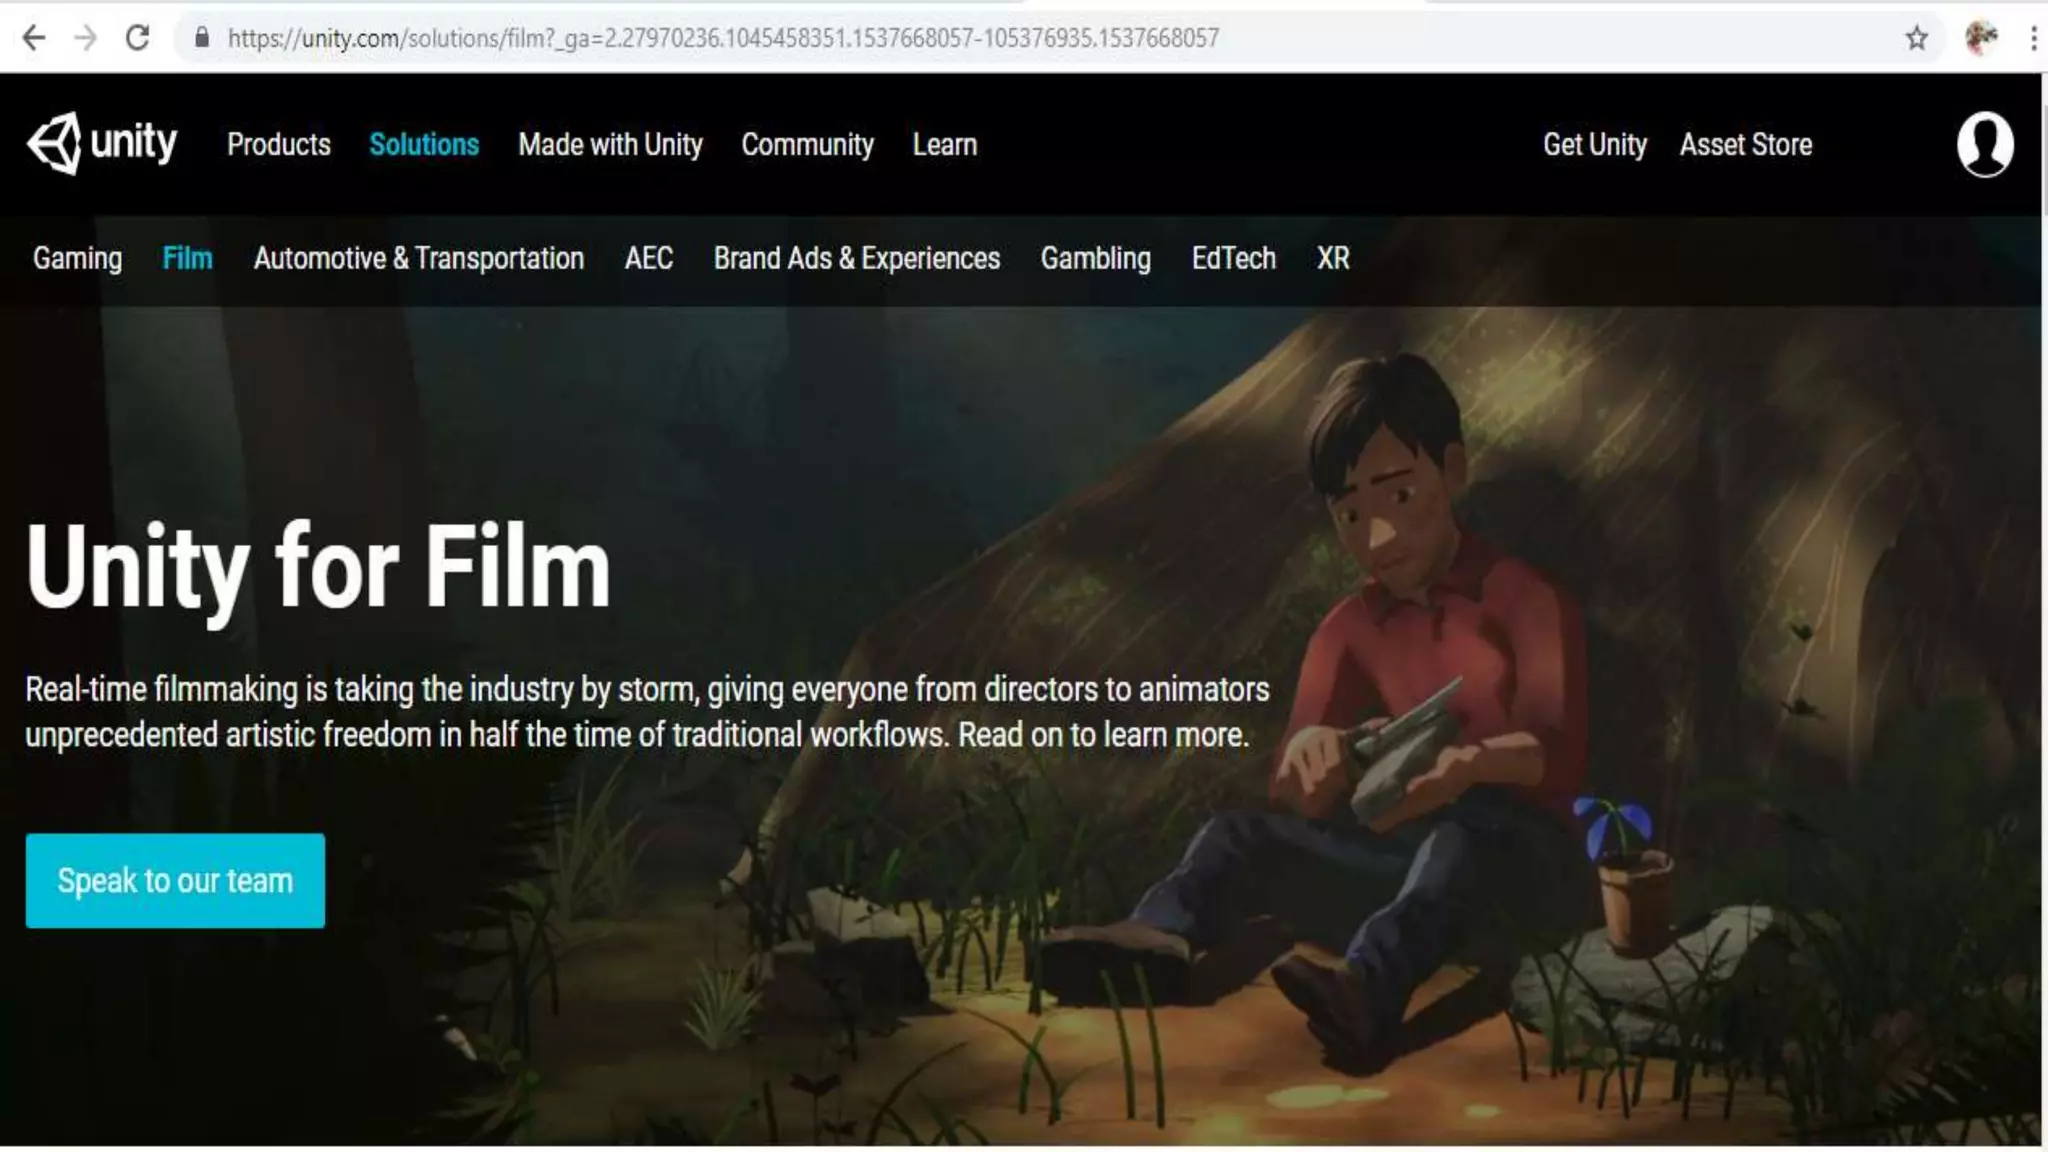Select the Automotive & Transportation tab

[418, 258]
